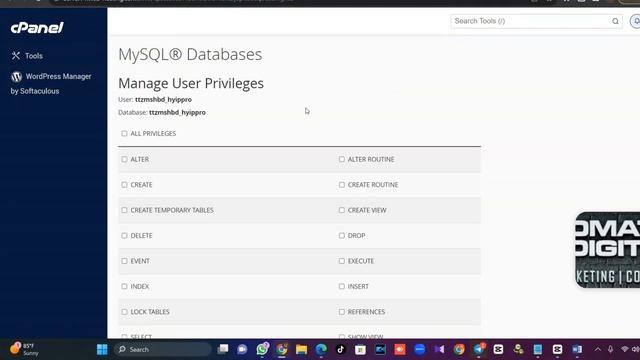Open Microsoft Word from the taskbar
This screenshot has height=360, width=640.
[x=577, y=349]
